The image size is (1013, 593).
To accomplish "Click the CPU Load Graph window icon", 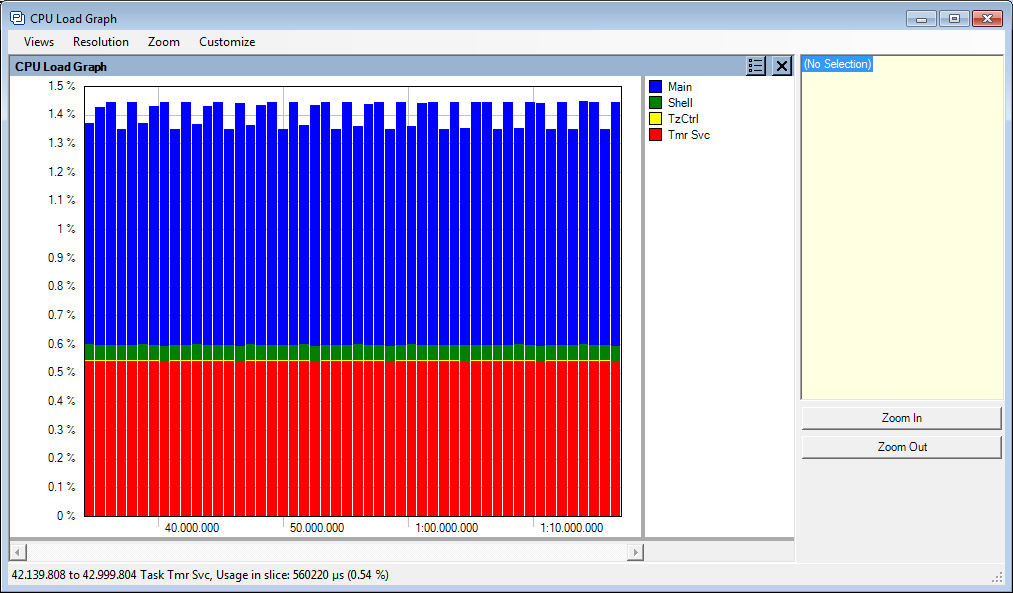I will (x=17, y=18).
